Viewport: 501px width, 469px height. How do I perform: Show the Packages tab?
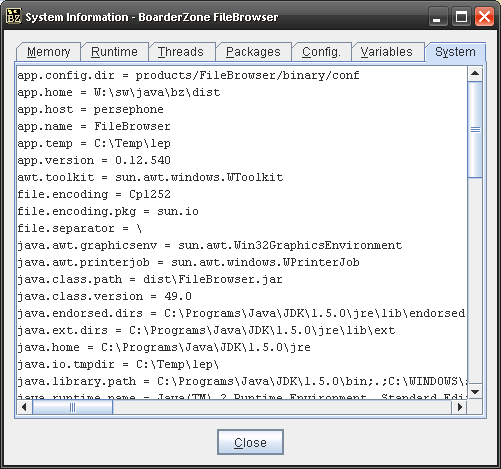[253, 52]
